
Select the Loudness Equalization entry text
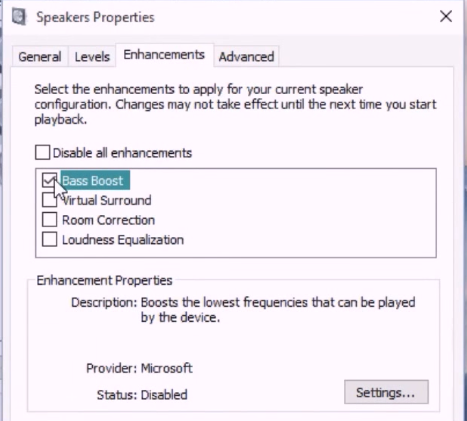click(x=123, y=240)
